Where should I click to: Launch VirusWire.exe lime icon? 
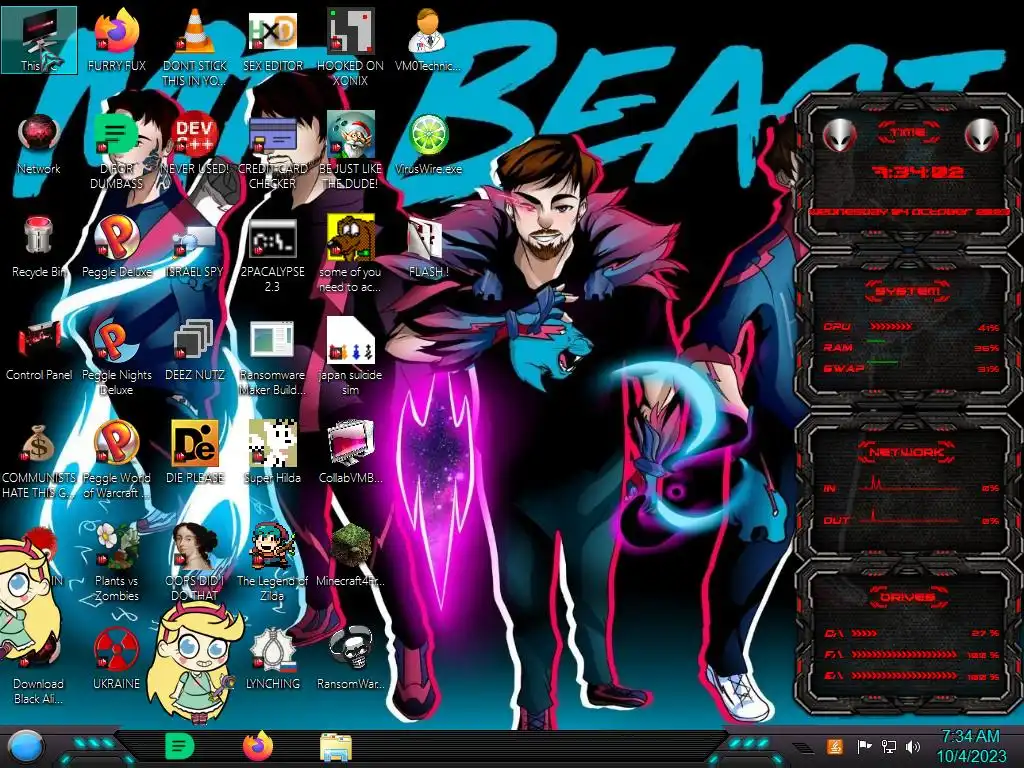428,144
